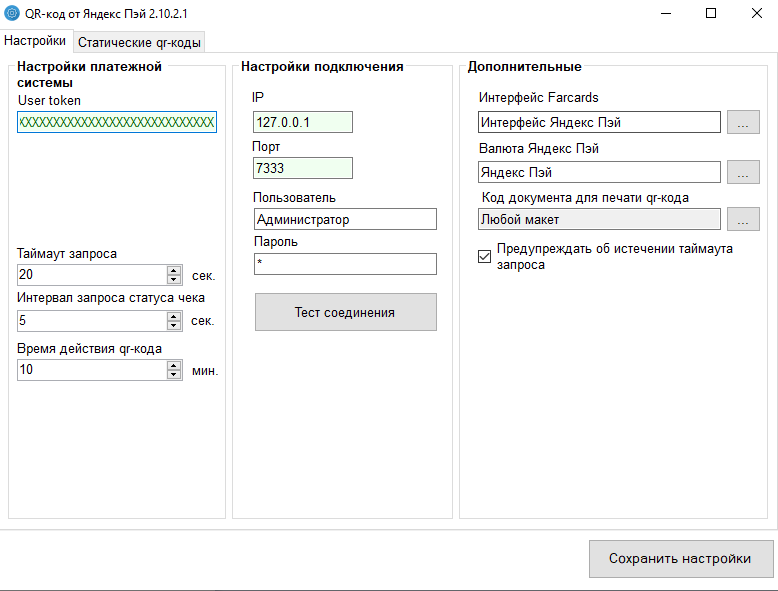Click the app icon in title bar

point(12,13)
